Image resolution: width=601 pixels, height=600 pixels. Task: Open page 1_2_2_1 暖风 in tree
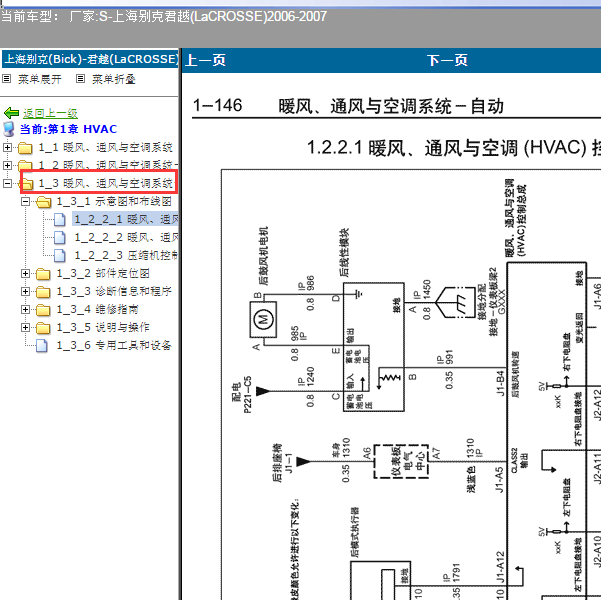tap(125, 220)
